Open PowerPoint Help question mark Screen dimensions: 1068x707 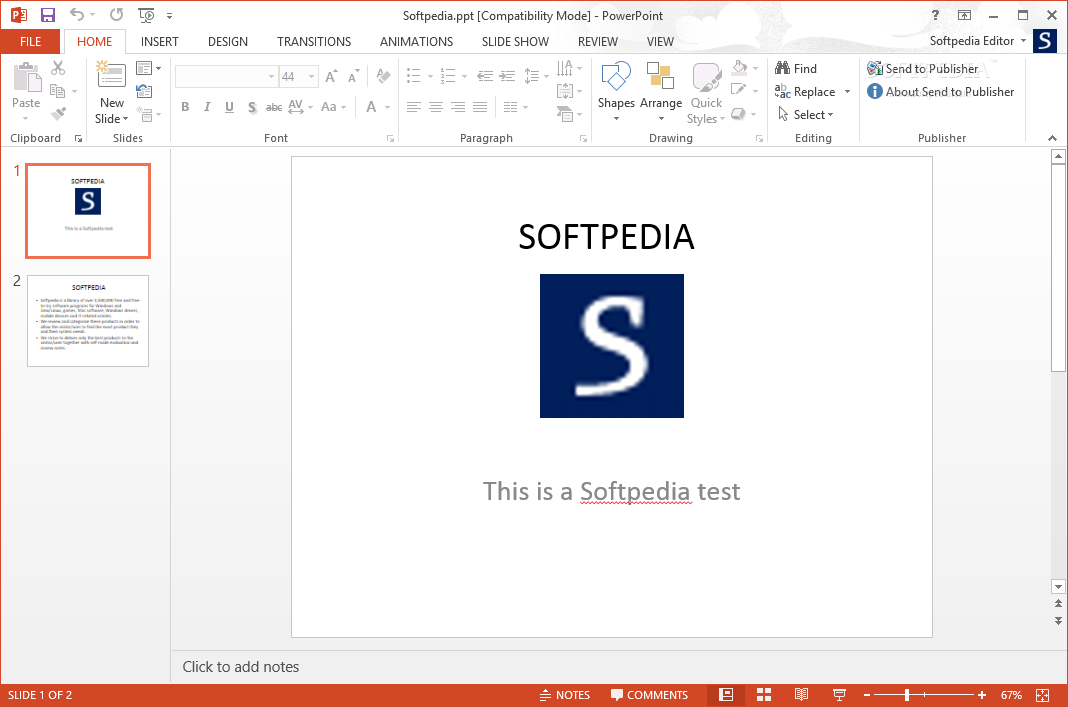(x=935, y=15)
